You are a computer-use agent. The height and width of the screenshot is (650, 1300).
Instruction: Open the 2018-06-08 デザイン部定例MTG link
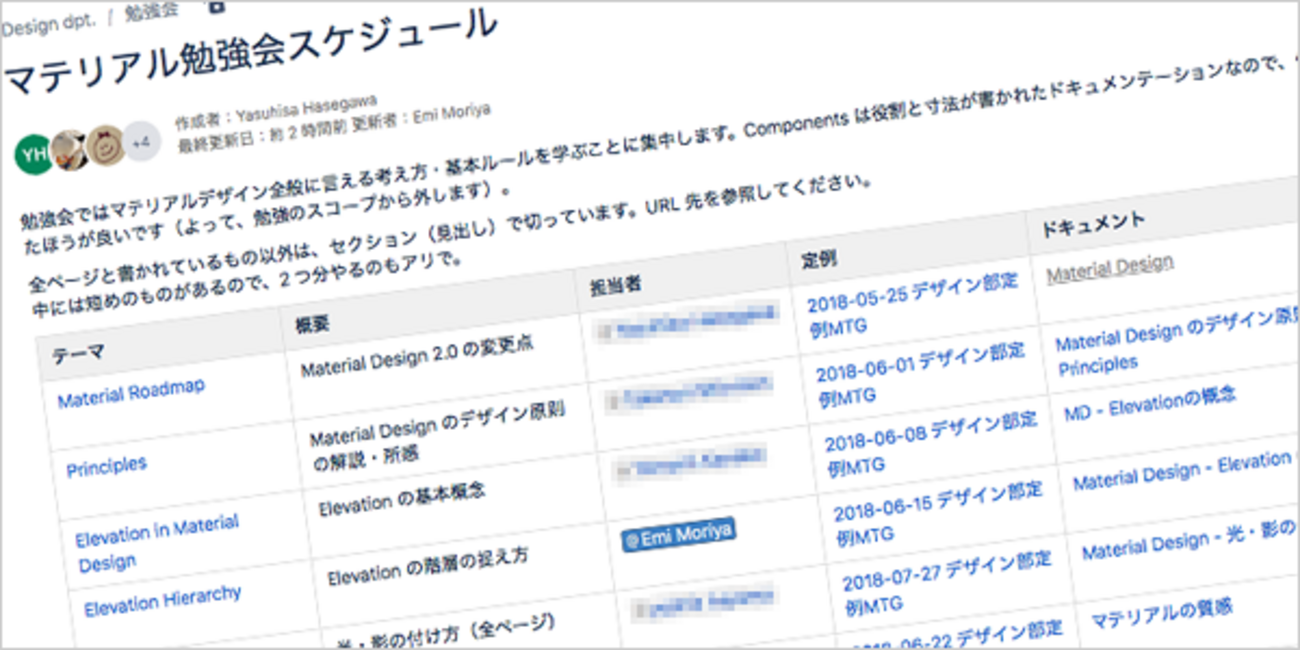point(931,442)
